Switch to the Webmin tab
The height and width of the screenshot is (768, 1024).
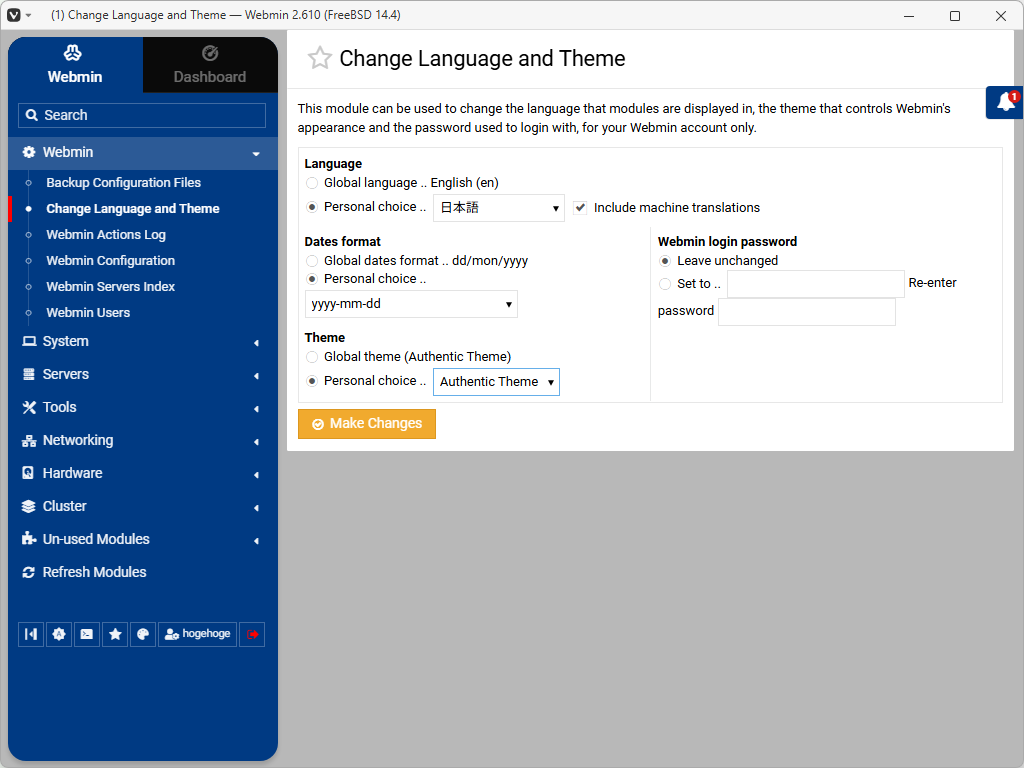(75, 65)
